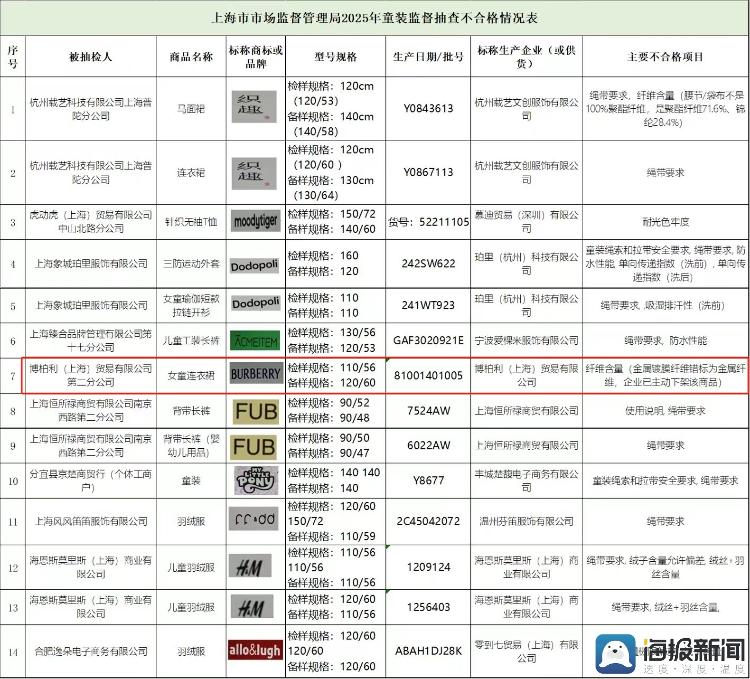Select batch number 241WT923
750x679 pixels.
point(428,305)
